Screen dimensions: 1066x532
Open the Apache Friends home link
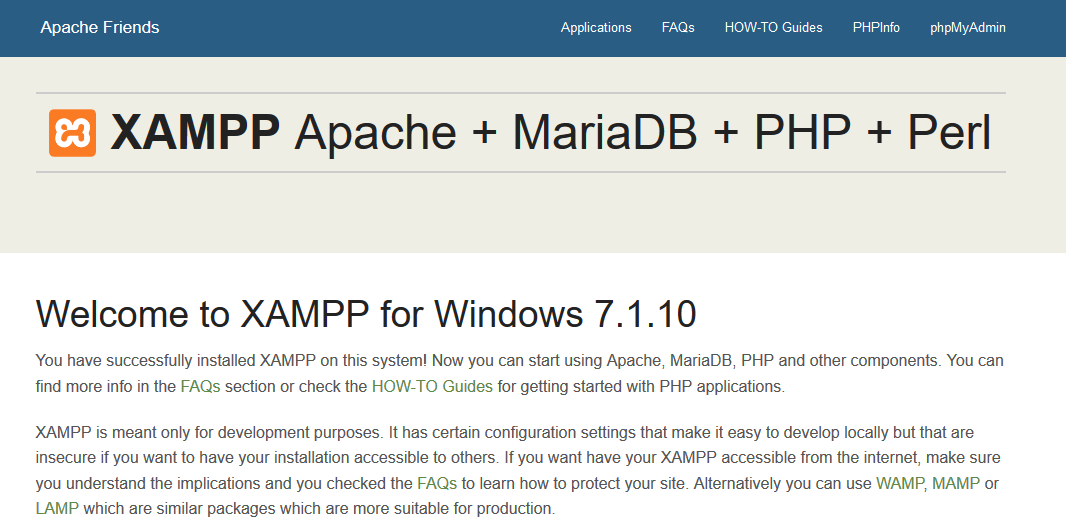click(x=100, y=28)
